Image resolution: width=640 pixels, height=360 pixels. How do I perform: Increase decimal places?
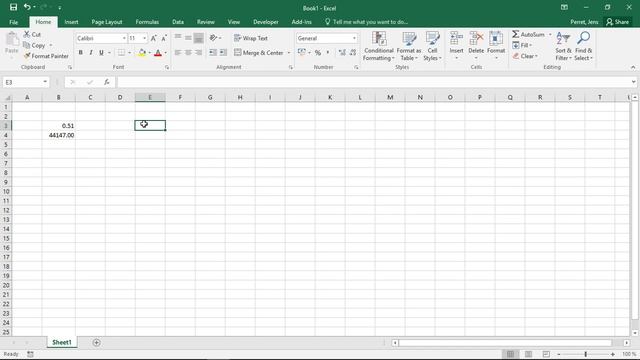click(x=342, y=53)
